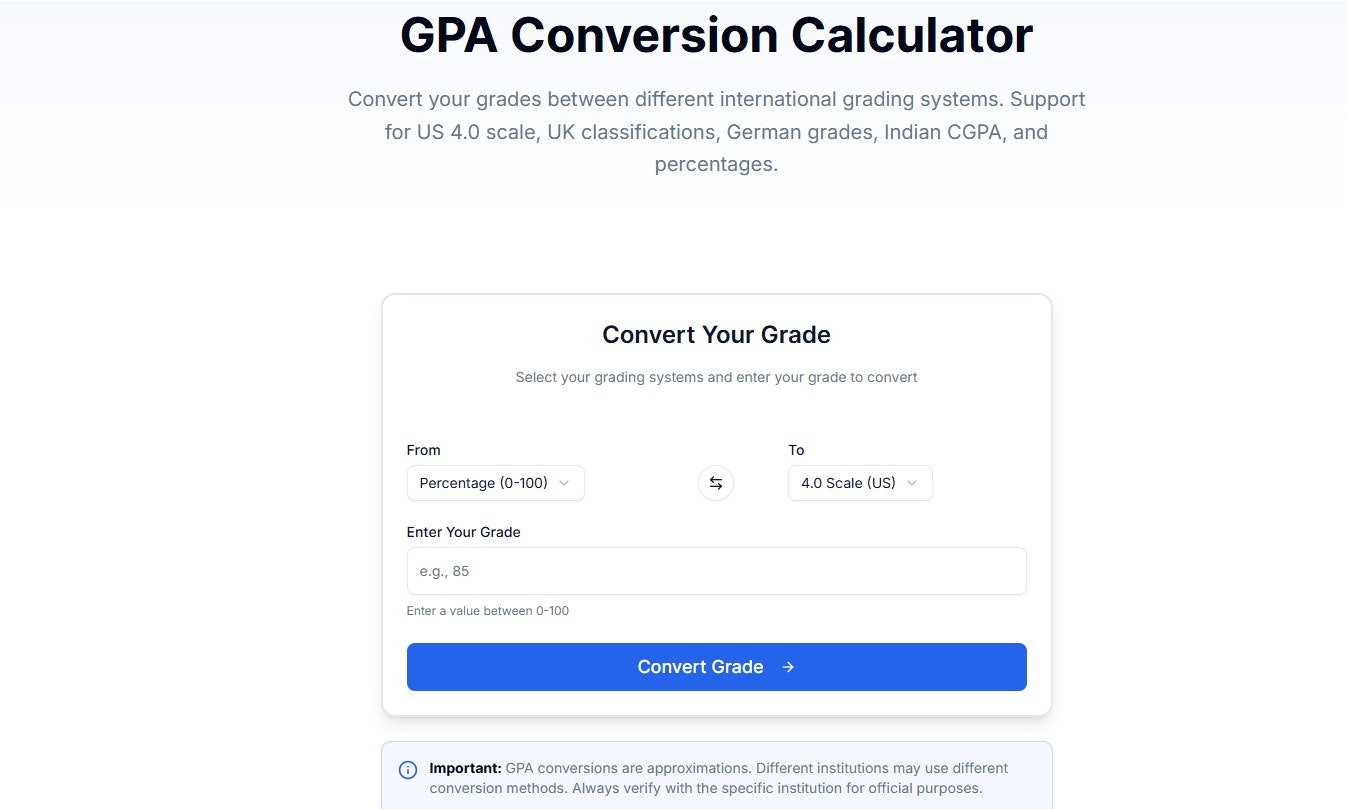
Task: Click the info icon beside the Important note
Action: [408, 769]
